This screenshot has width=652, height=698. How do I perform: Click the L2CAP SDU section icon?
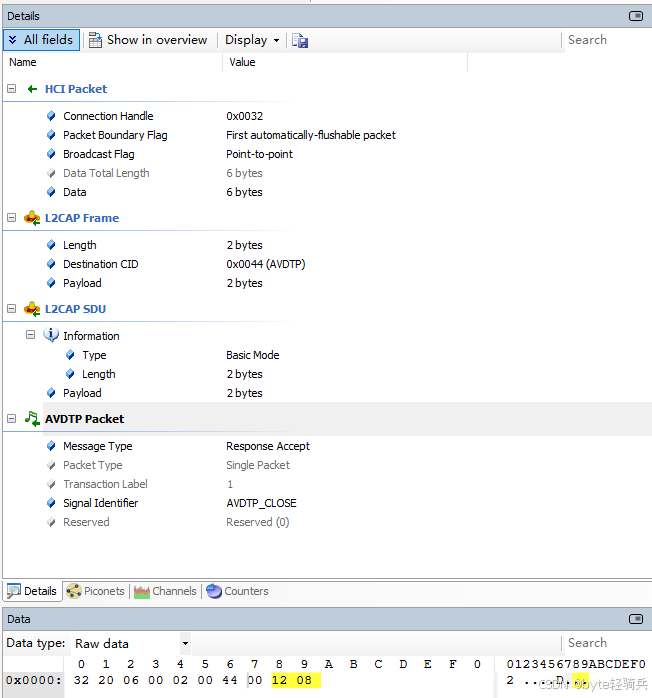32,309
